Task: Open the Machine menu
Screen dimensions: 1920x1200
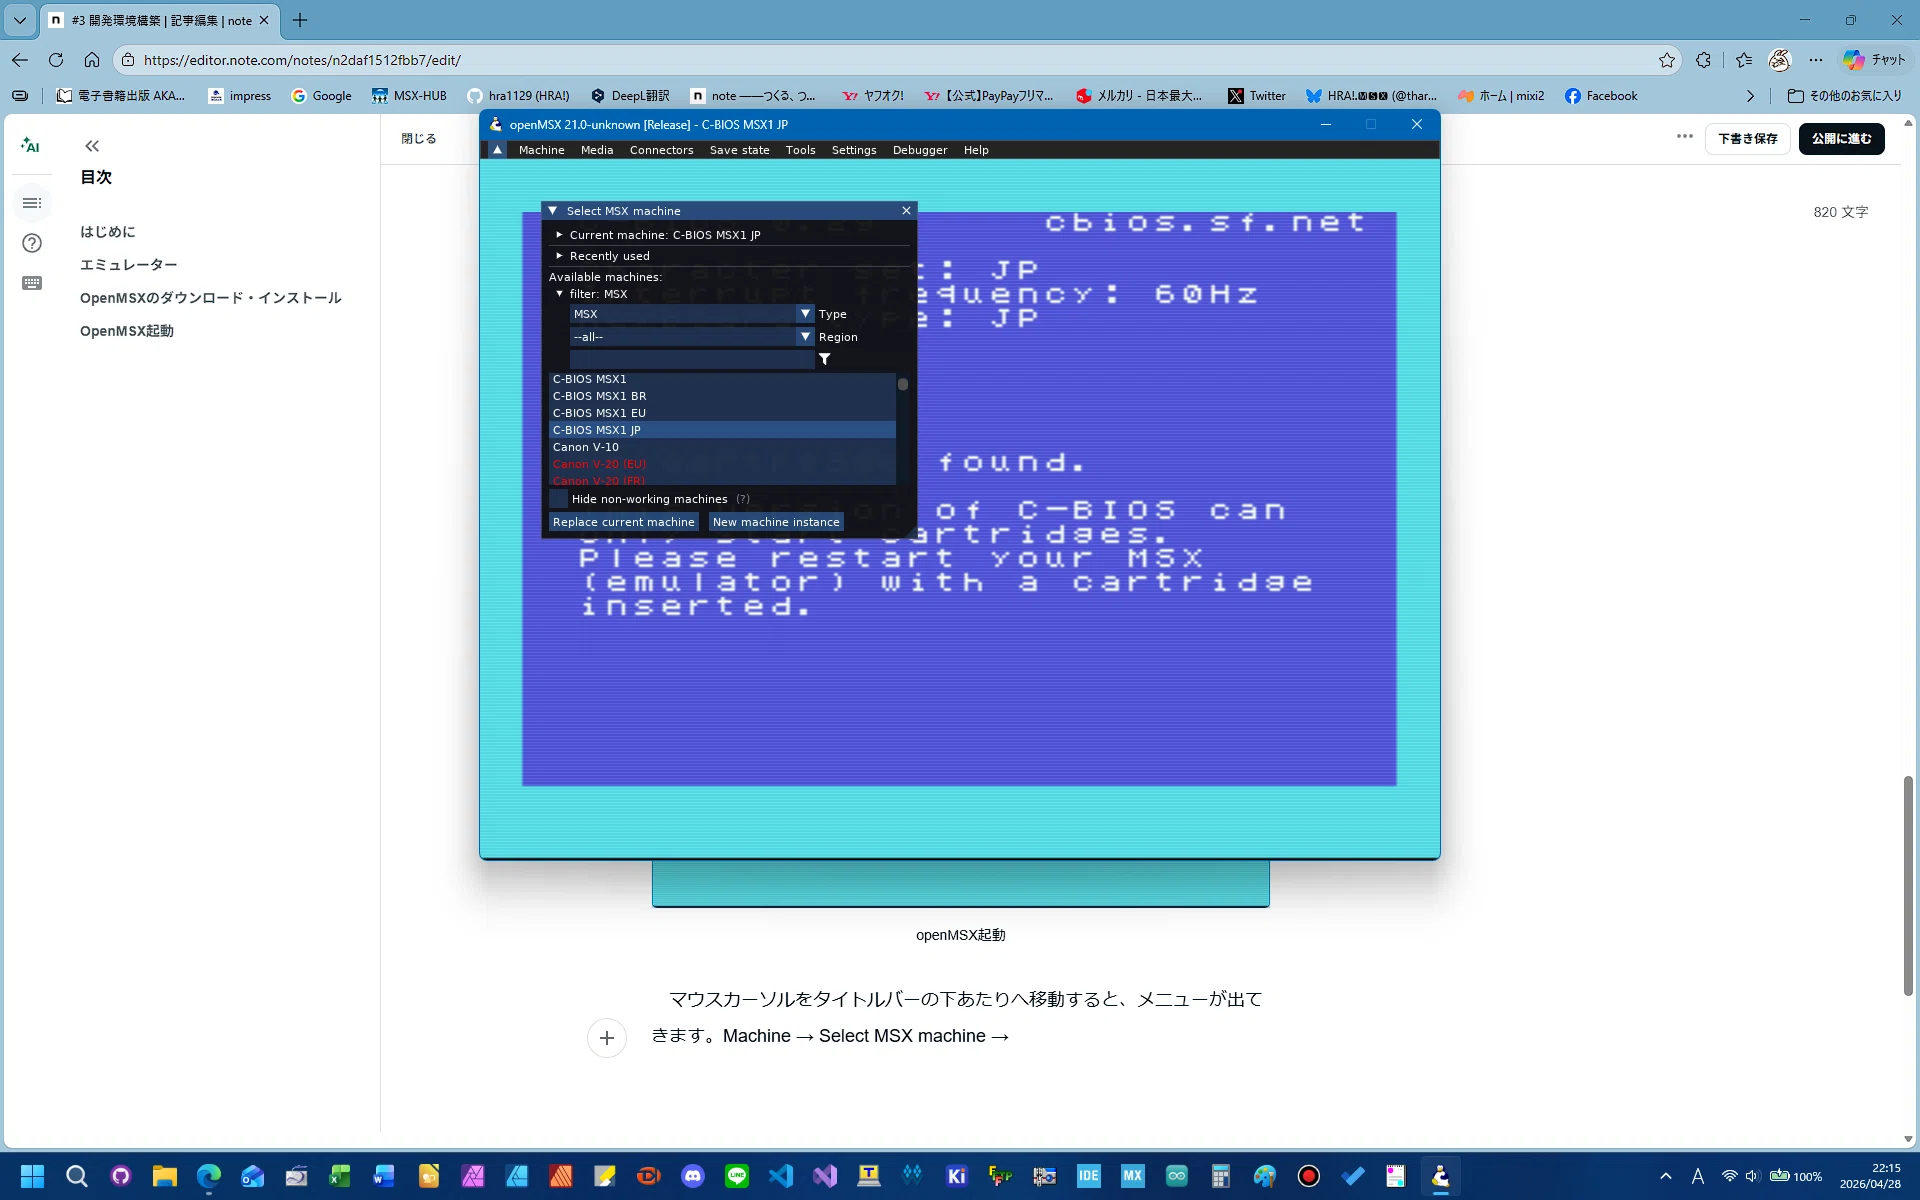Action: tap(541, 150)
